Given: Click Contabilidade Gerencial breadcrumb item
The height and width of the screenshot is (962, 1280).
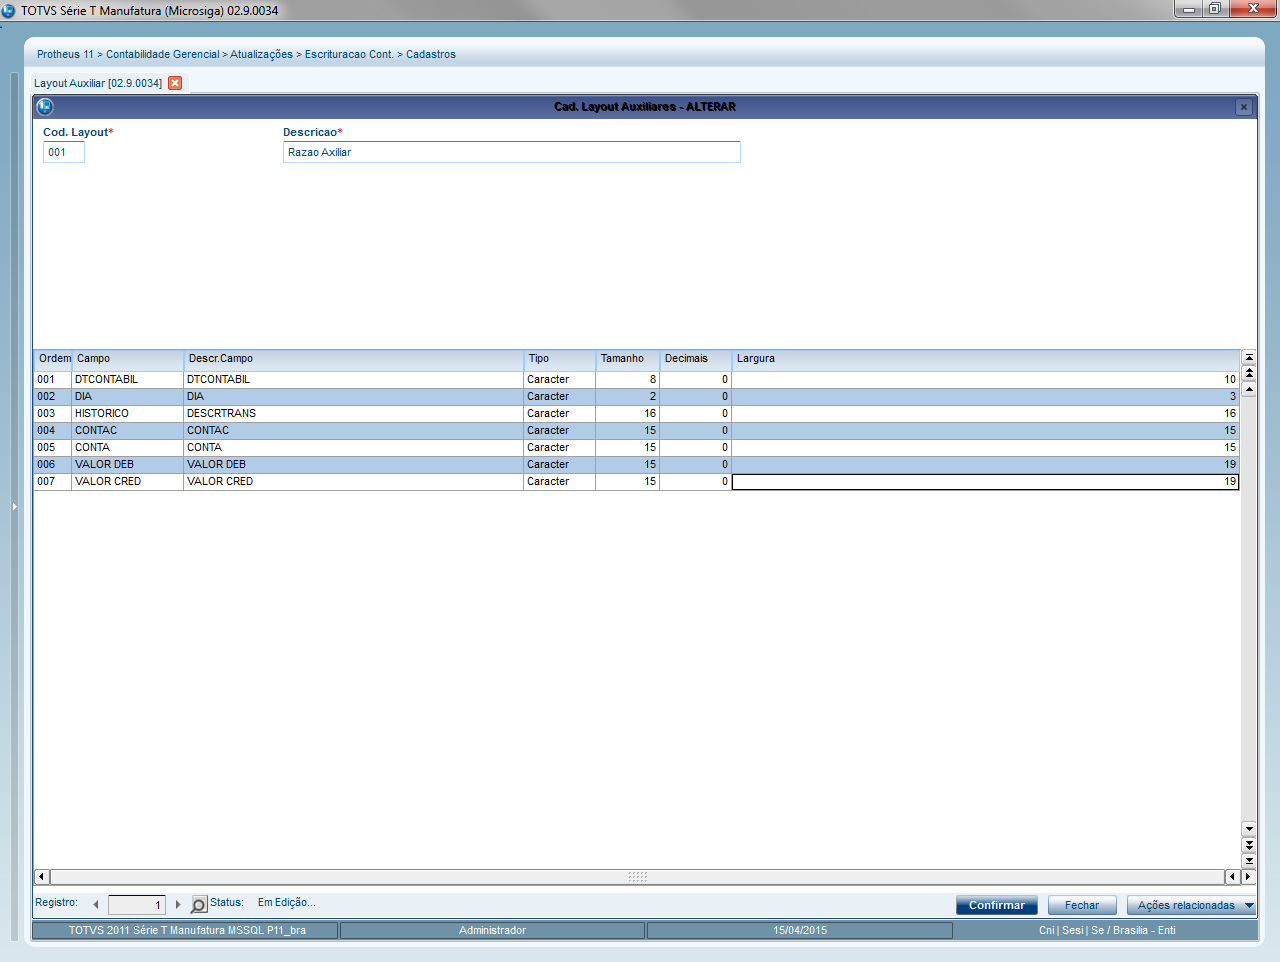Looking at the screenshot, I should click(x=163, y=54).
